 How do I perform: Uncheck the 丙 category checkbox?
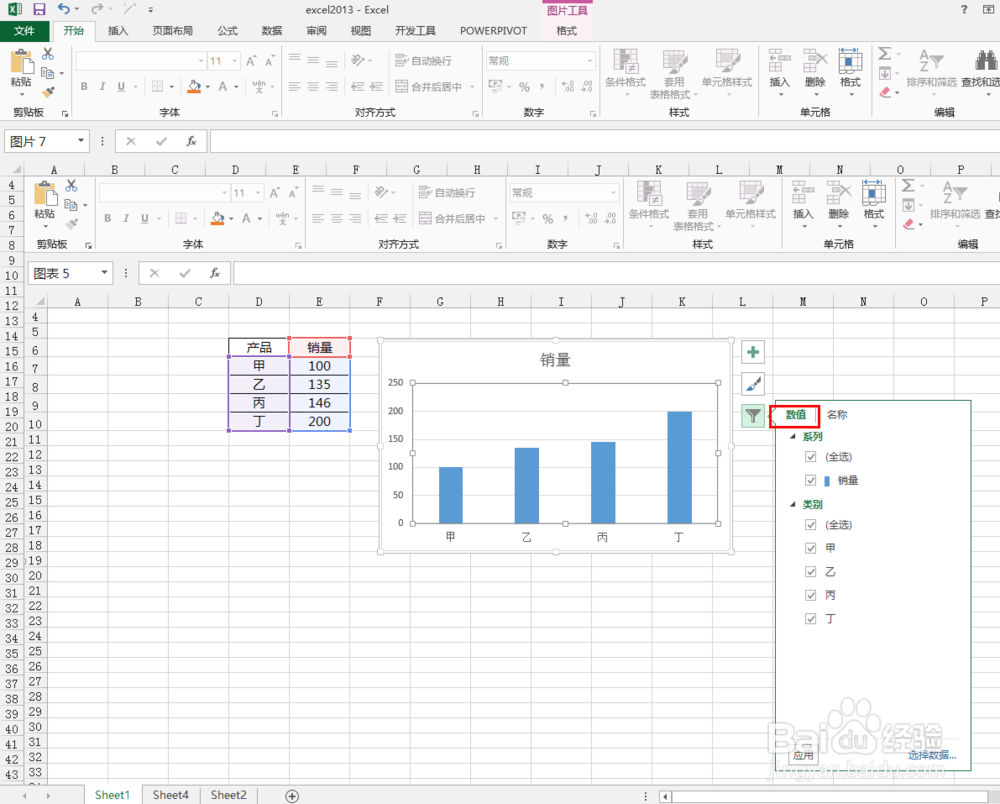pyautogui.click(x=811, y=594)
